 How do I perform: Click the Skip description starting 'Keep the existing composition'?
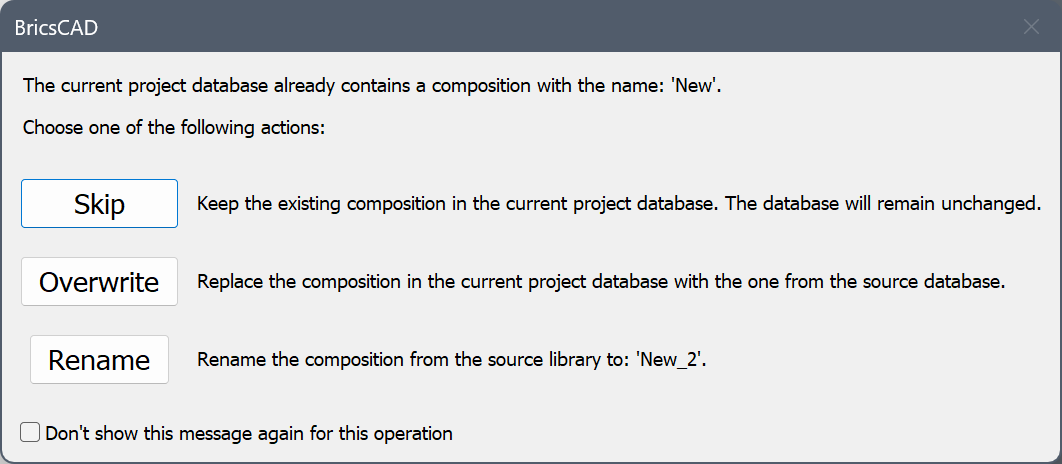coord(456,204)
